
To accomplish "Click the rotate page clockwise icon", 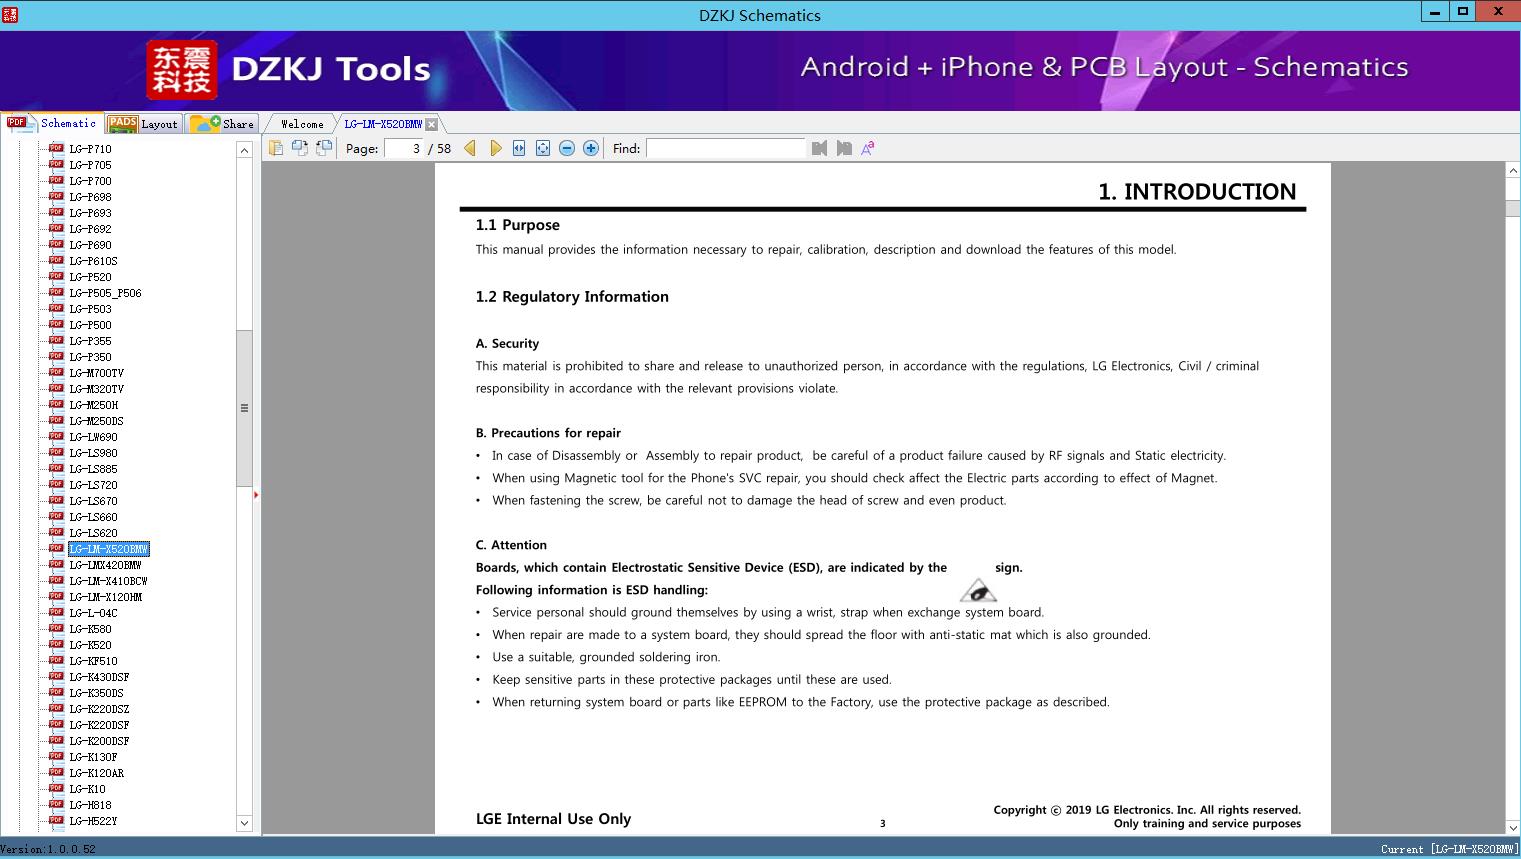I will pos(324,148).
